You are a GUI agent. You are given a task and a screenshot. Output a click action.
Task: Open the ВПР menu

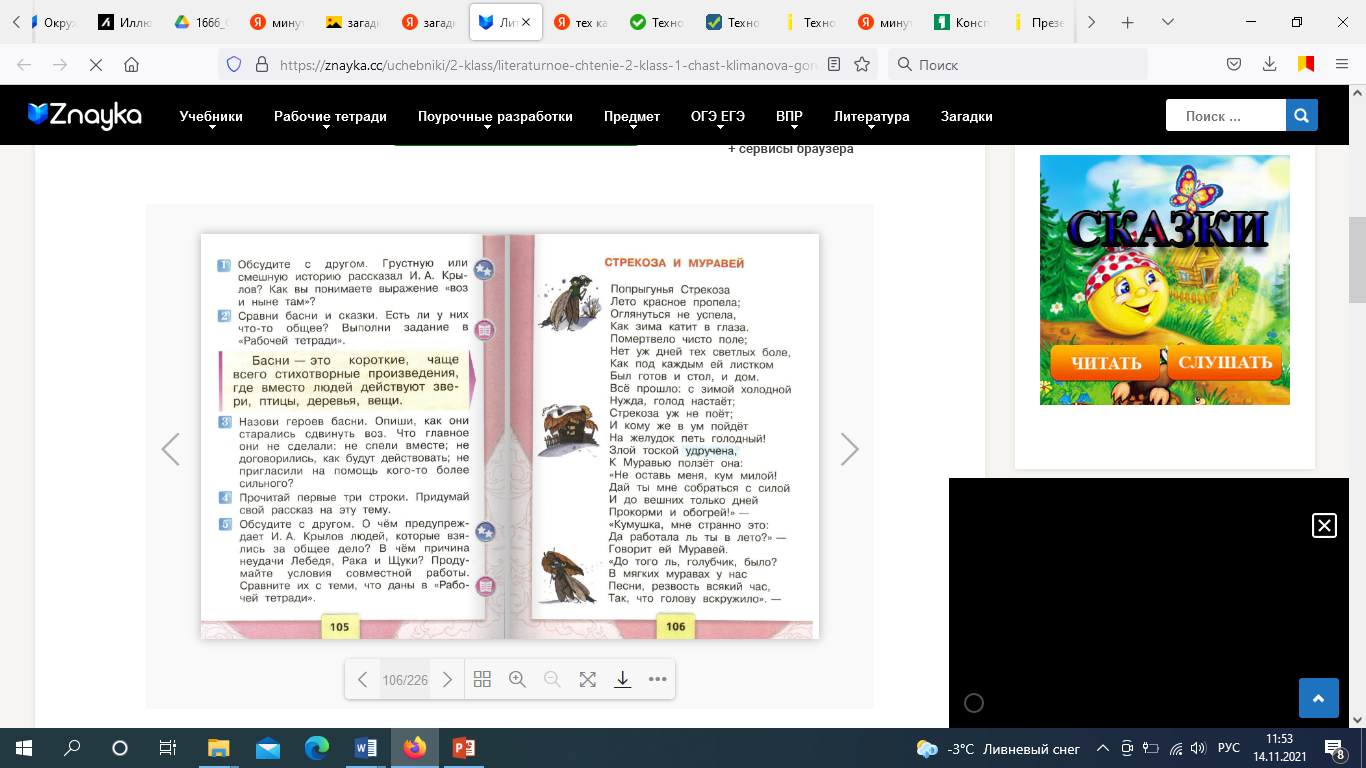pos(789,116)
